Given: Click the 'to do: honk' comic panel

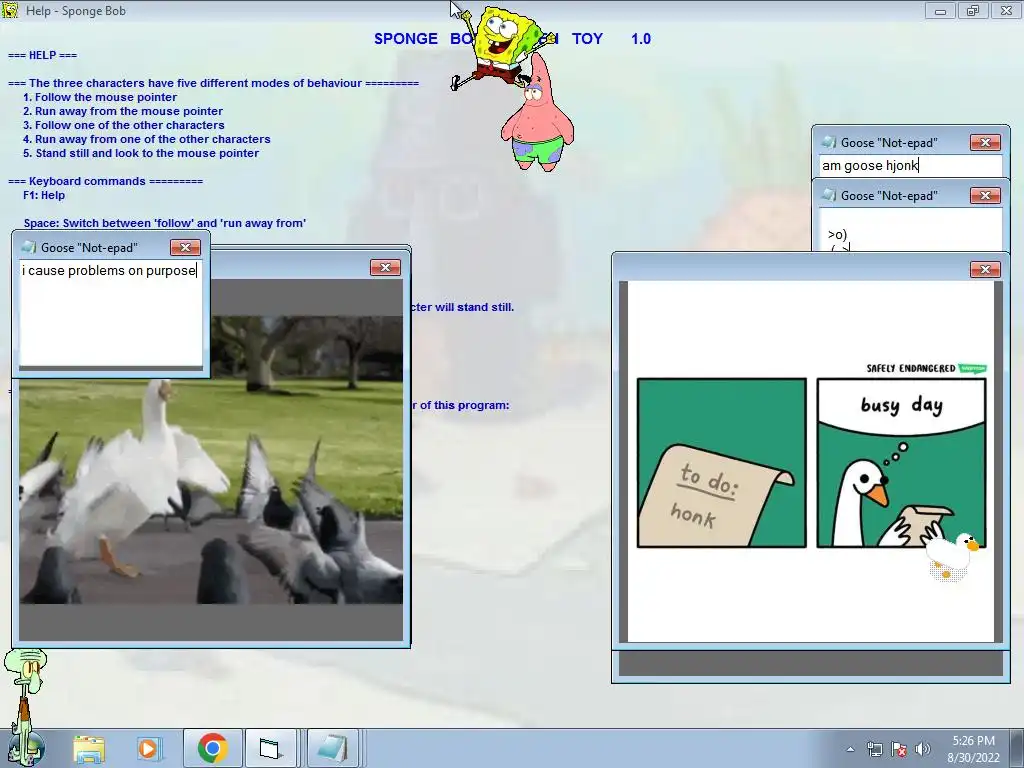Looking at the screenshot, I should pyautogui.click(x=722, y=463).
